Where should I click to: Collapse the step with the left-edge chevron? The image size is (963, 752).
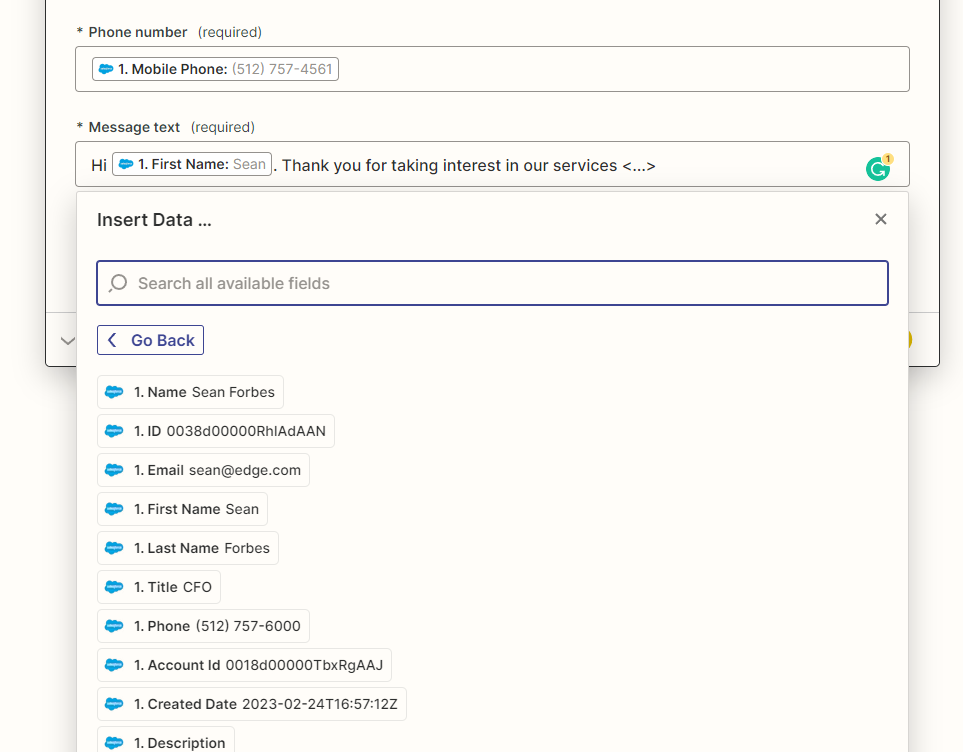(x=67, y=340)
